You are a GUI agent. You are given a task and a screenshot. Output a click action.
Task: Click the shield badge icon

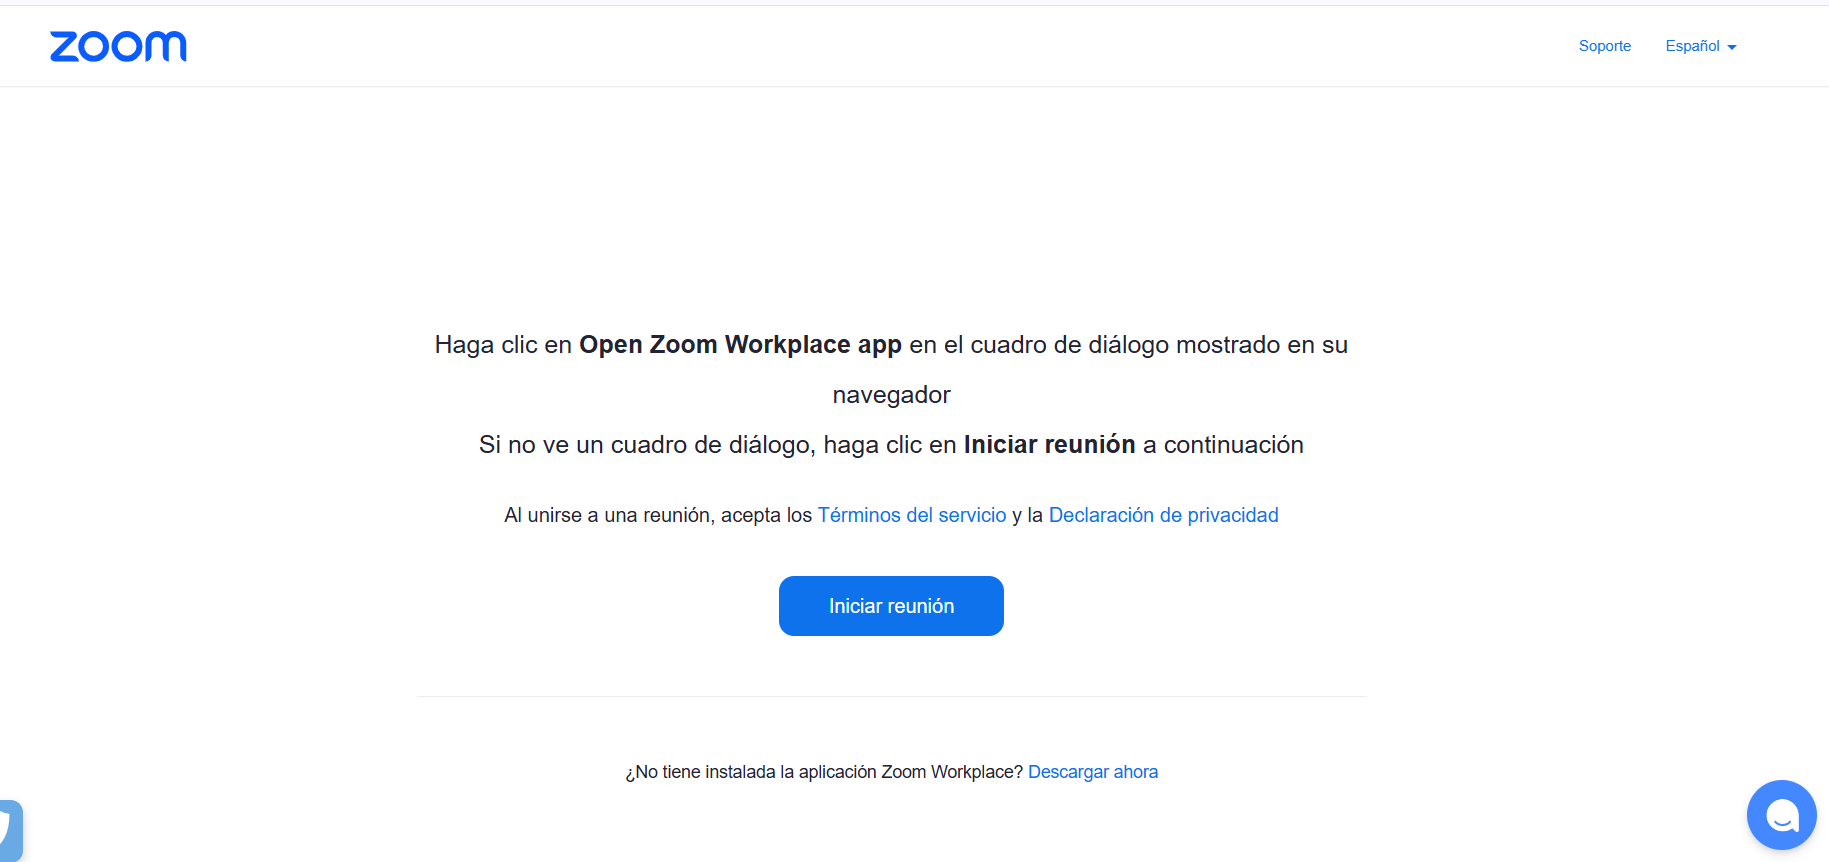pos(10,830)
